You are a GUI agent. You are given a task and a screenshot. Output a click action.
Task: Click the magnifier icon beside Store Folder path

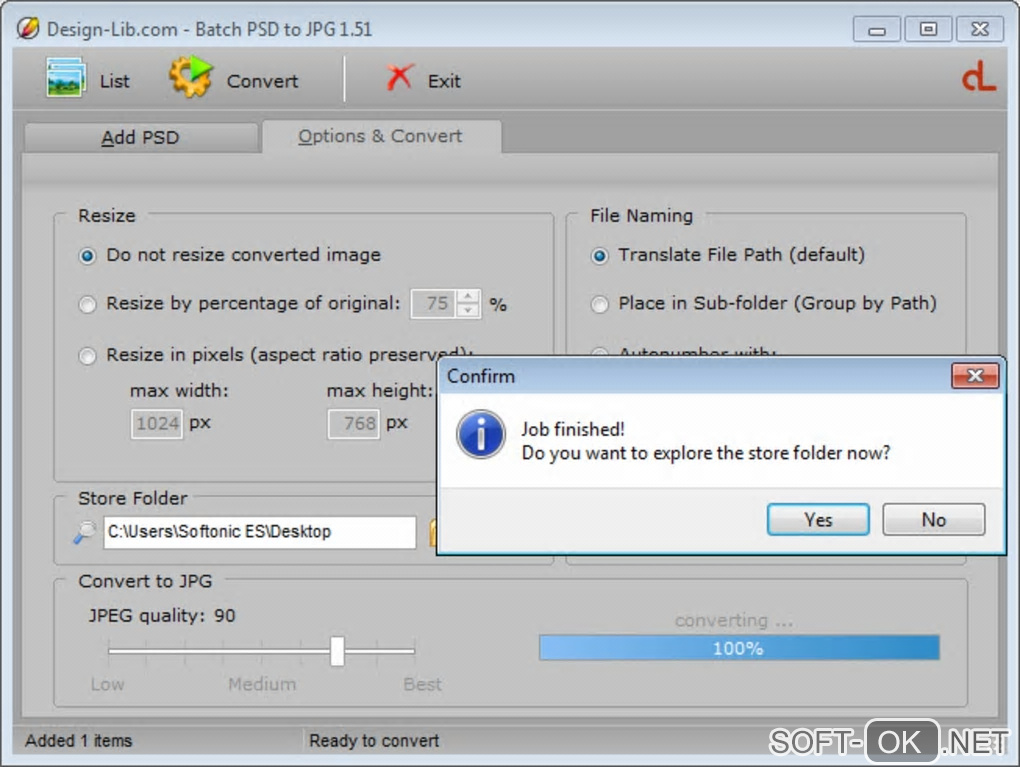pyautogui.click(x=85, y=532)
